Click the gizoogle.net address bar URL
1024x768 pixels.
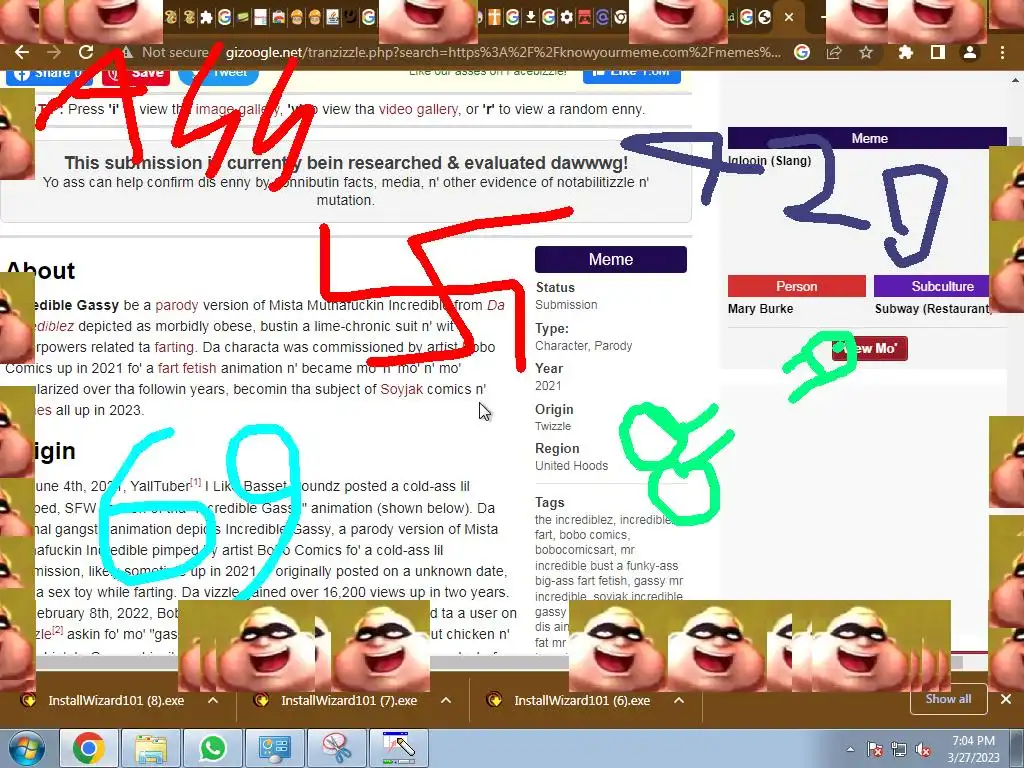pos(503,52)
